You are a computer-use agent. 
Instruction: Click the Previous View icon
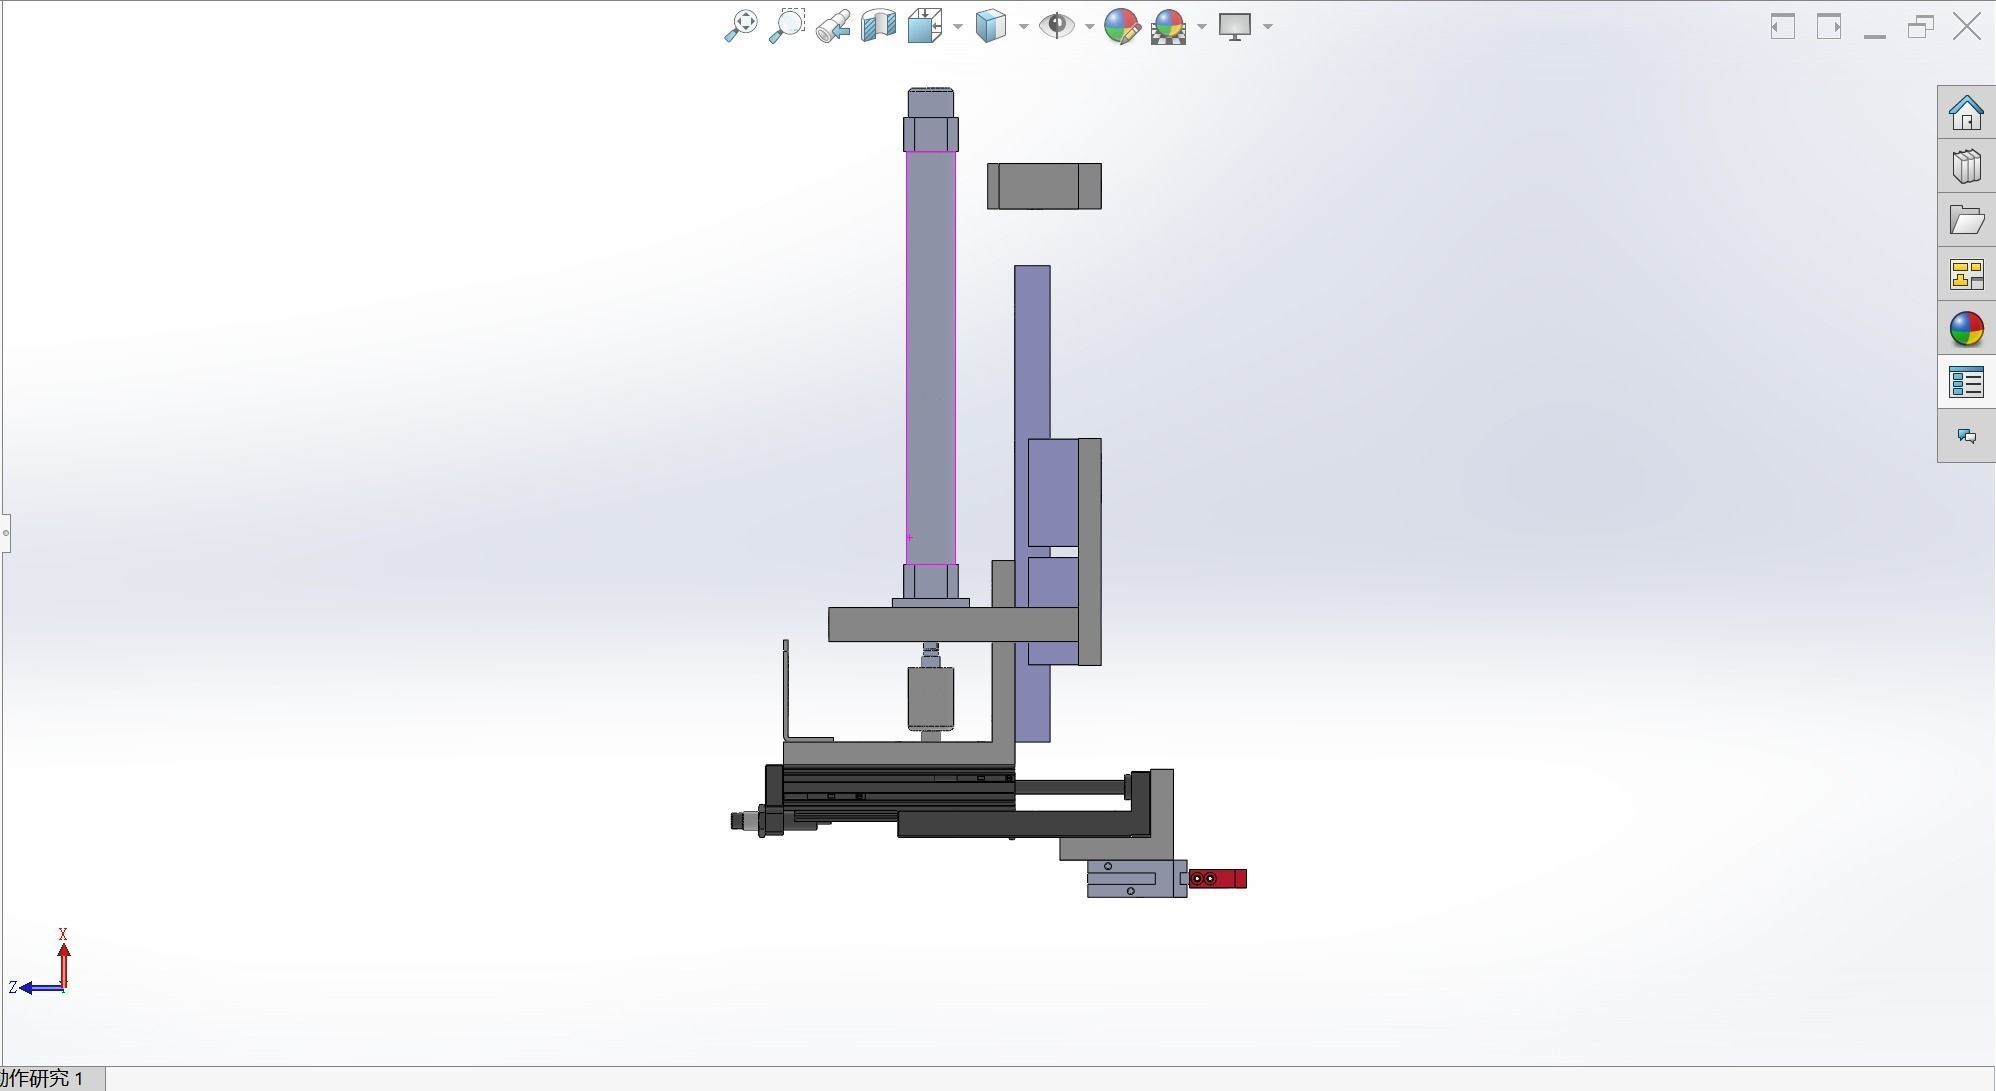832,26
